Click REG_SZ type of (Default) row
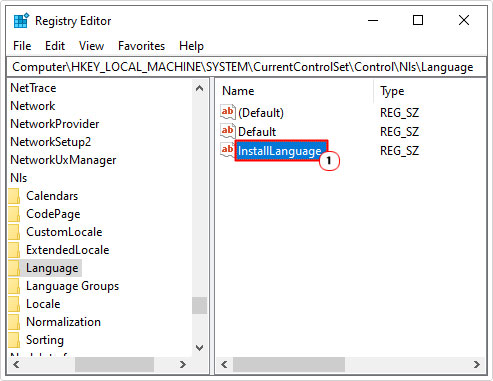This screenshot has width=493, height=381. tap(399, 113)
